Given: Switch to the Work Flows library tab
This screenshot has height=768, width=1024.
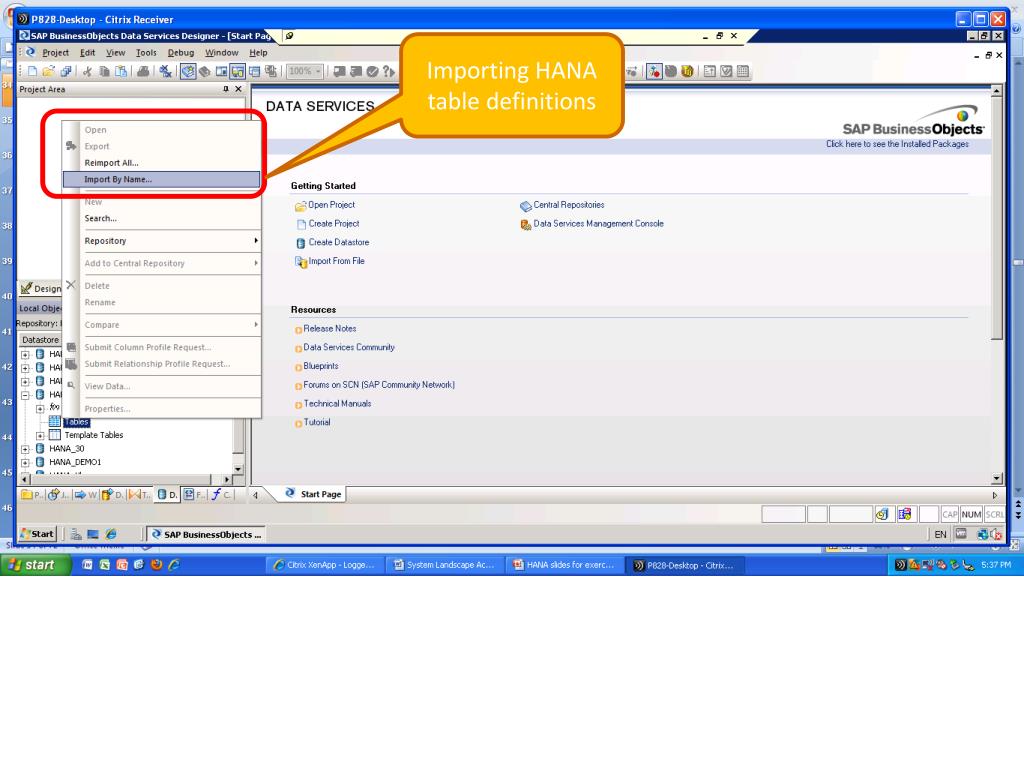Looking at the screenshot, I should pos(86,495).
